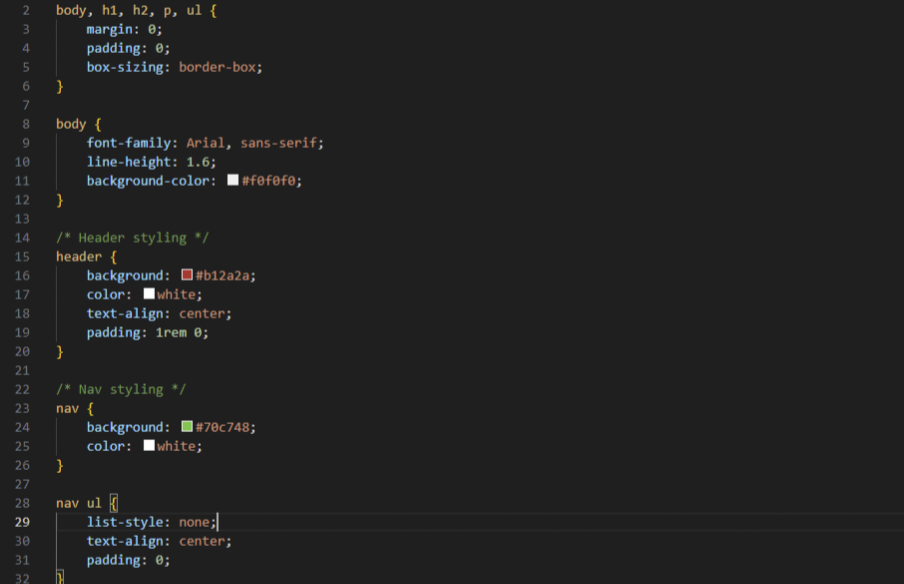Viewport: 904px width, 584px height.
Task: Click line number 15 in the gutter
Action: (22, 257)
